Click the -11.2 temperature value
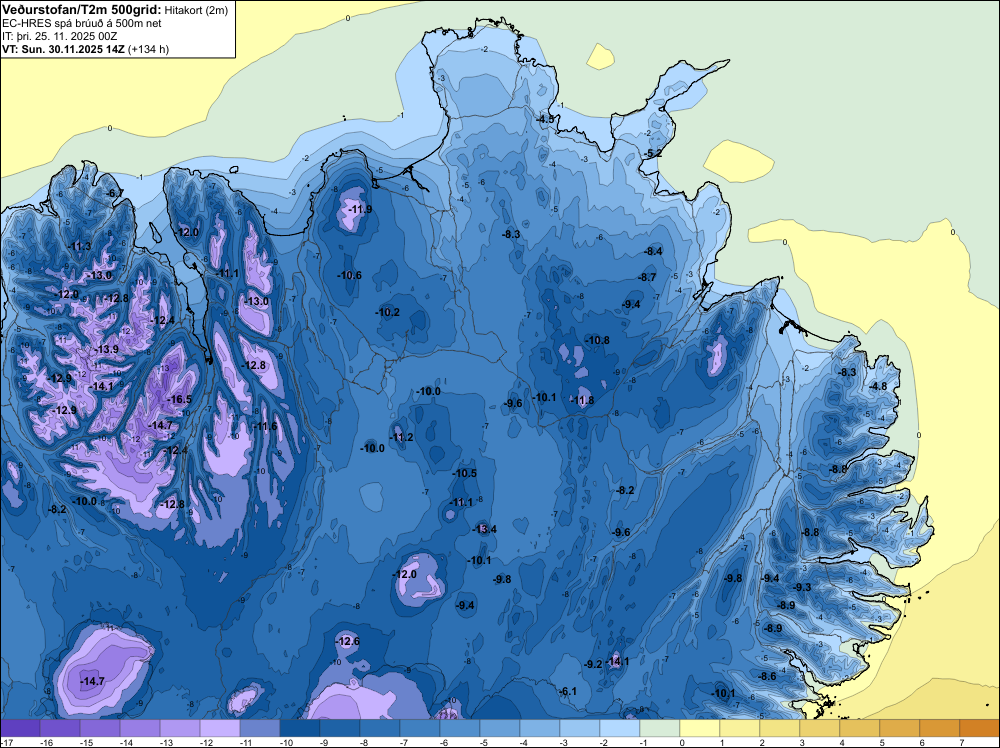Screen dimensions: 1000x748 click(x=402, y=437)
